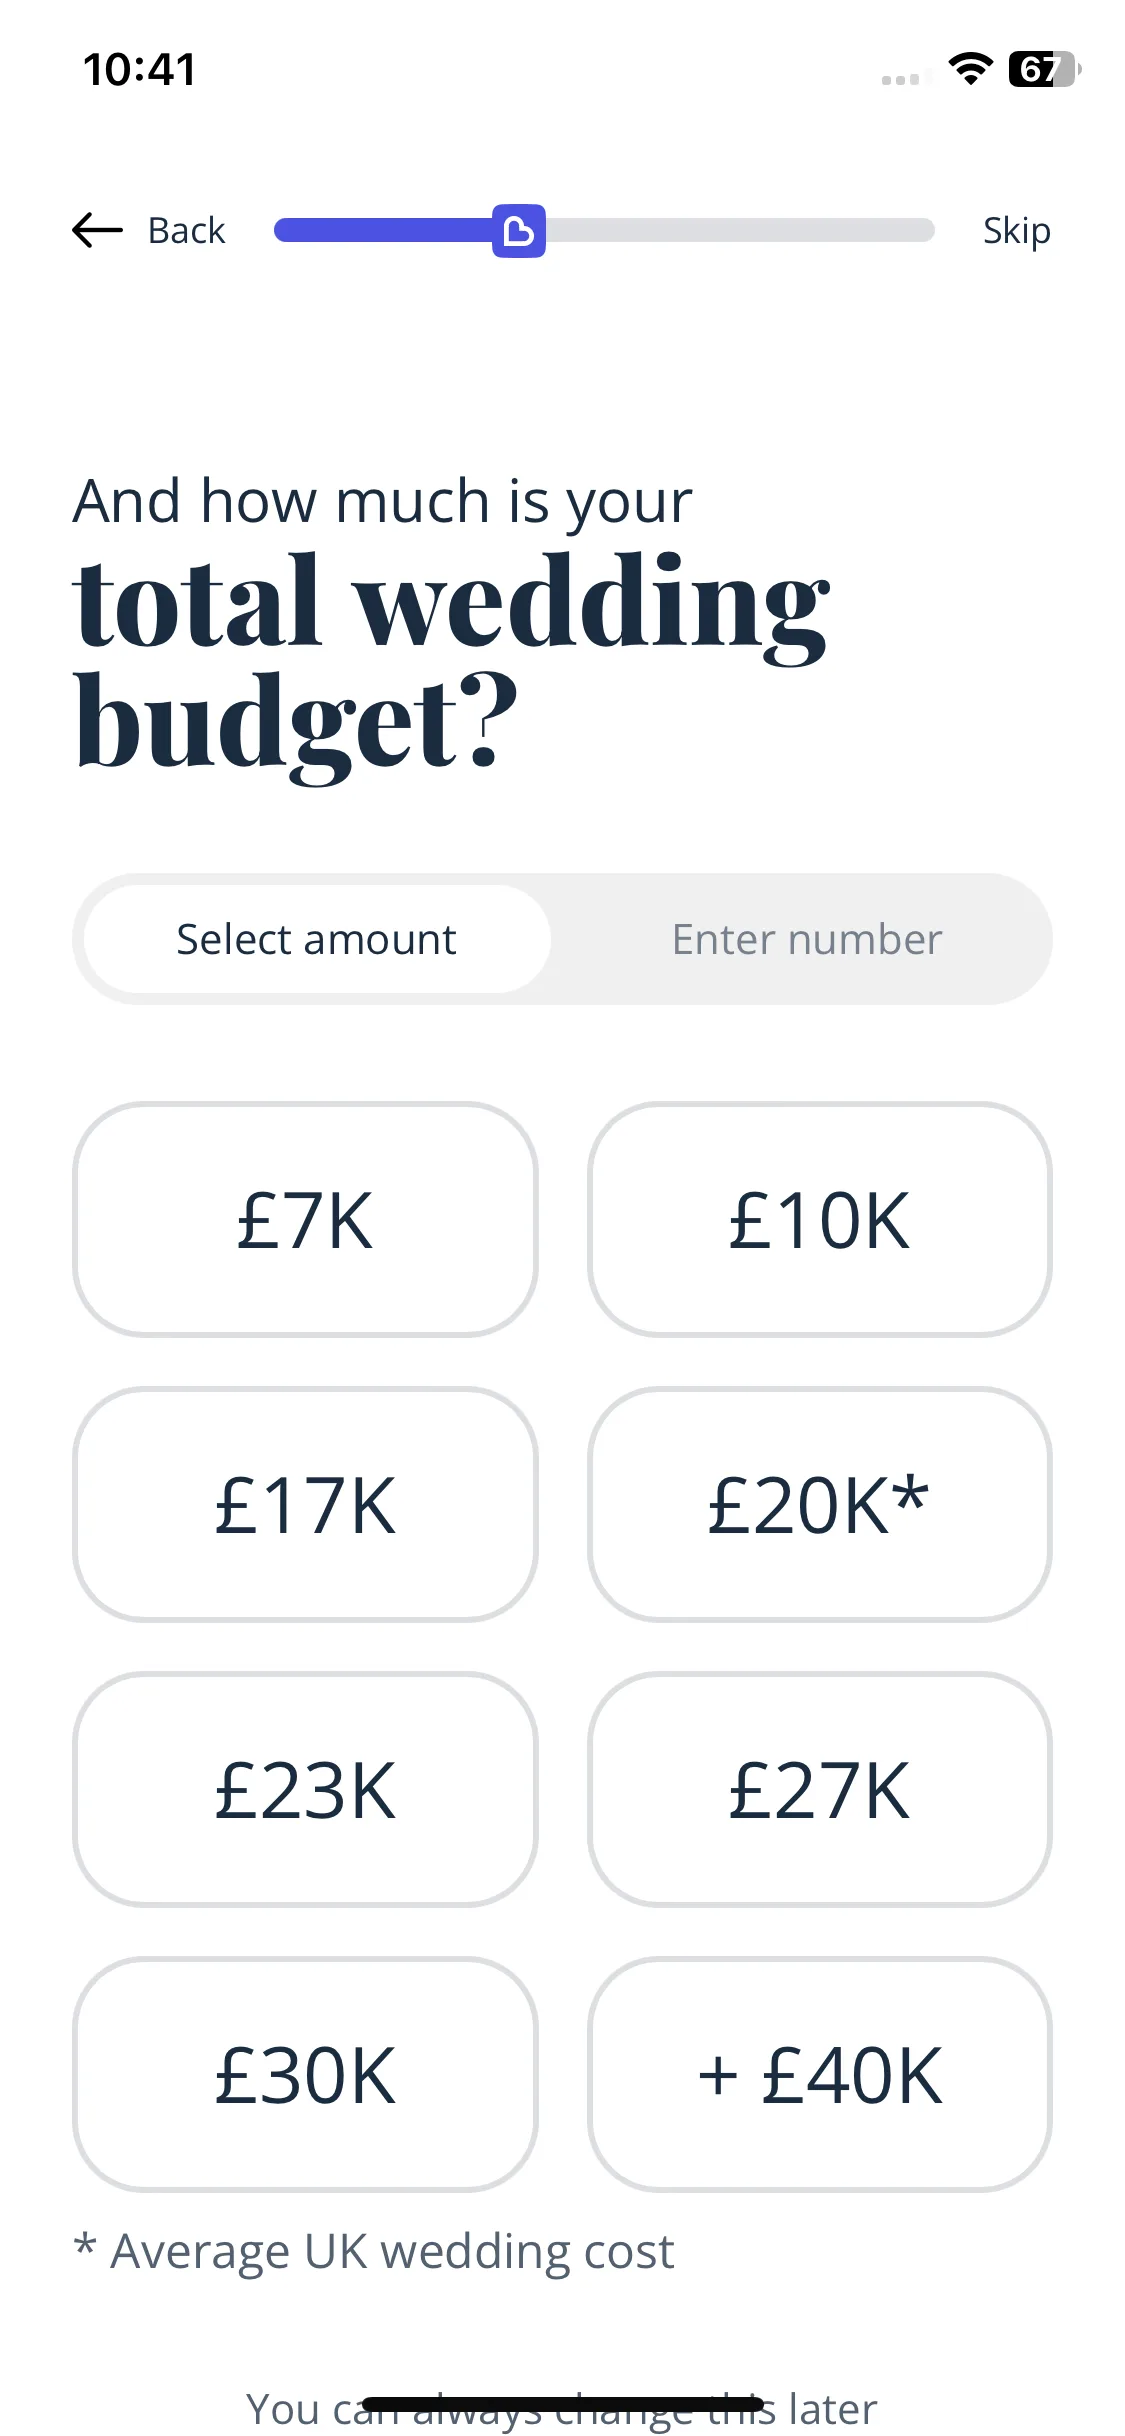
Task: Pick the £27K budget option
Action: tap(819, 1790)
